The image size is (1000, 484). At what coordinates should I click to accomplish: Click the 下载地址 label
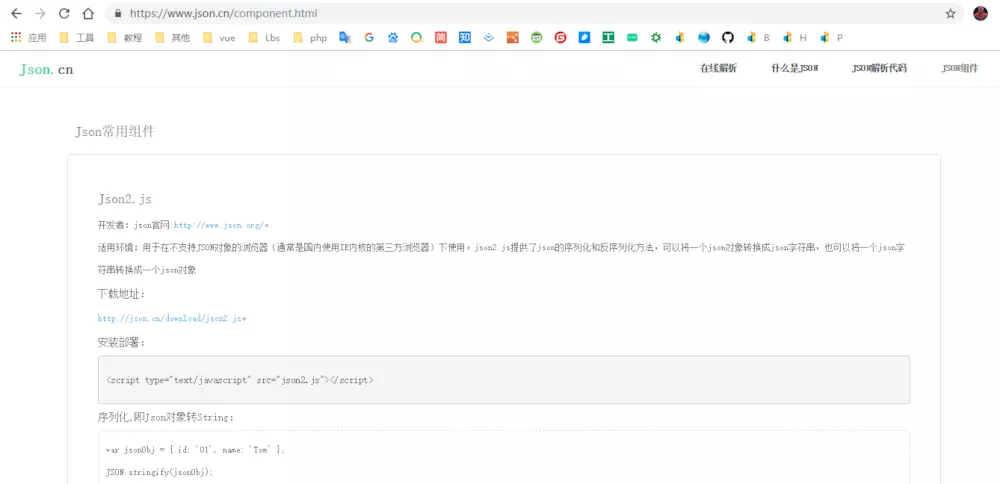[122, 294]
